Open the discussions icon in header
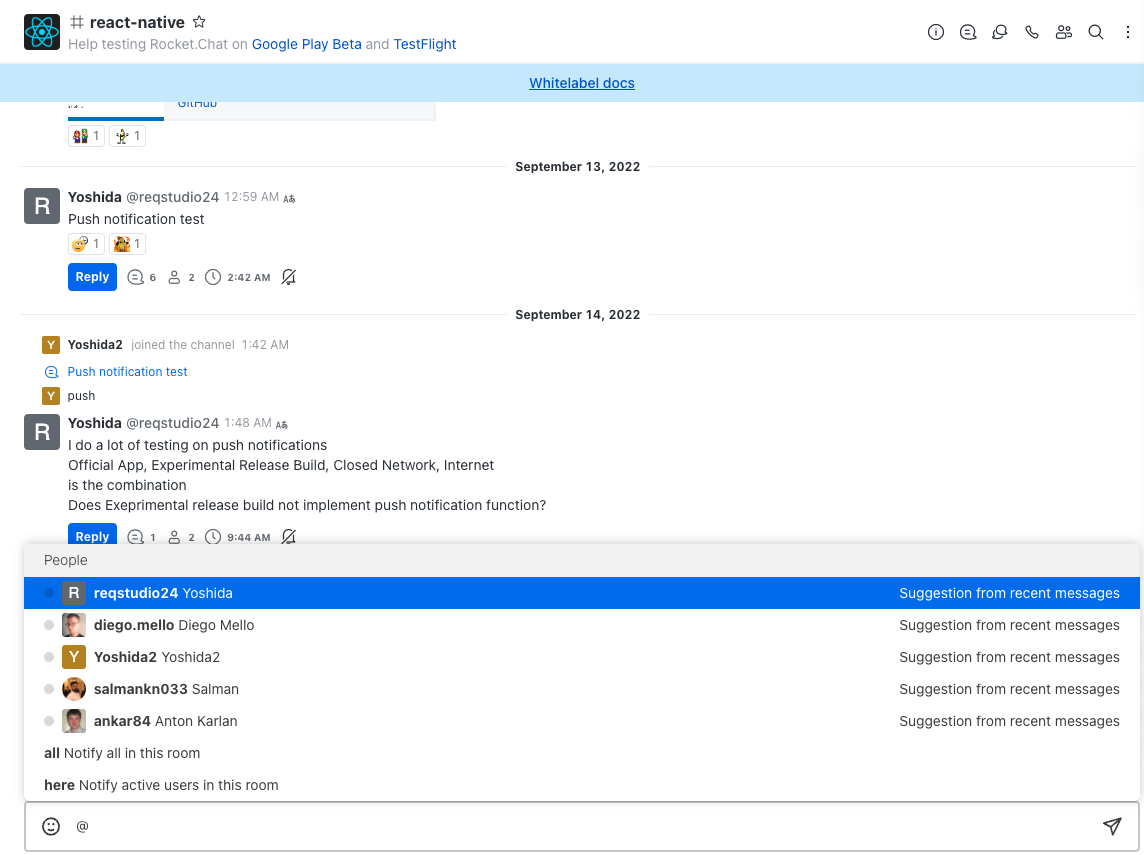The image size is (1144, 855). pos(1000,32)
